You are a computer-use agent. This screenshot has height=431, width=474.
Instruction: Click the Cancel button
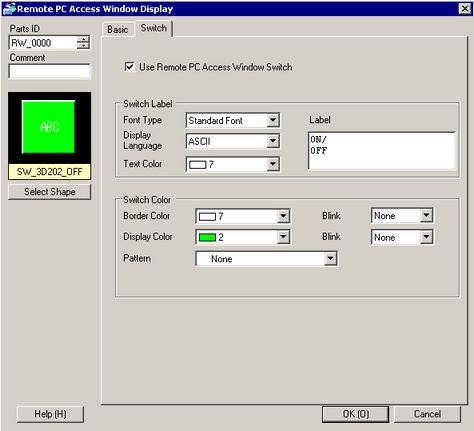pyautogui.click(x=427, y=414)
